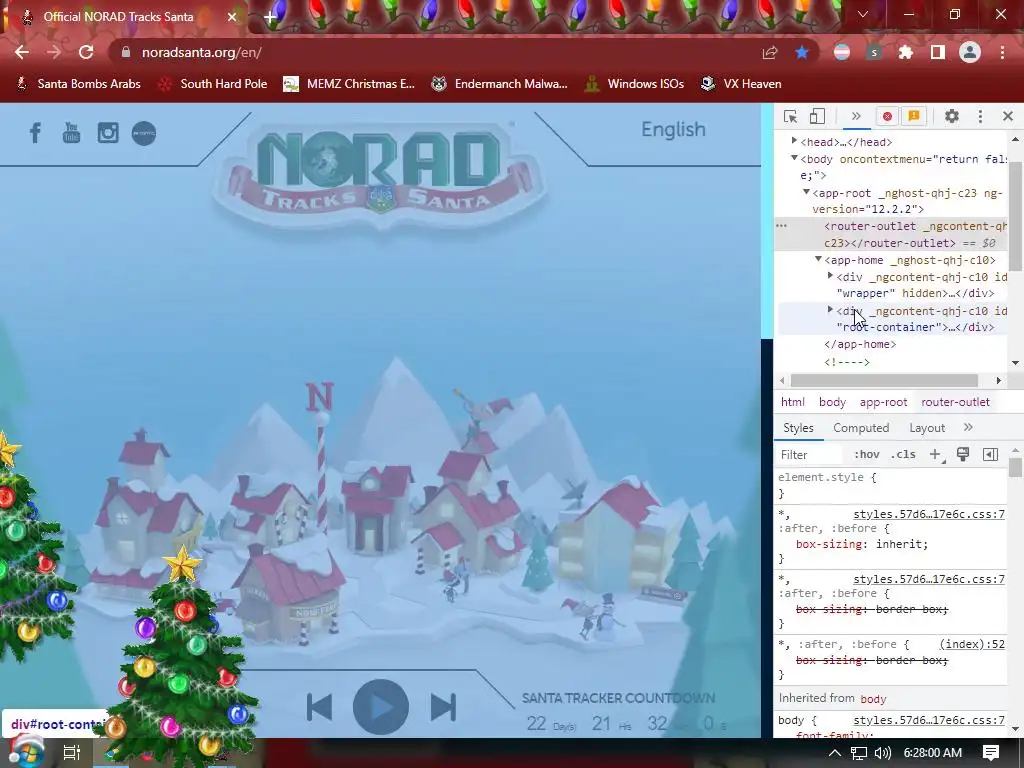1024x768 pixels.
Task: Reload the page with refresh icon
Action: (x=86, y=52)
